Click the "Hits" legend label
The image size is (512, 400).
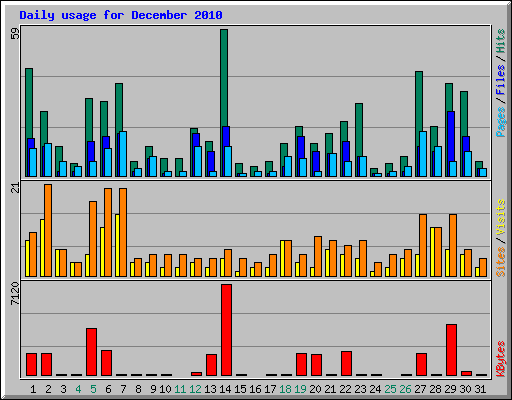[x=500, y=41]
